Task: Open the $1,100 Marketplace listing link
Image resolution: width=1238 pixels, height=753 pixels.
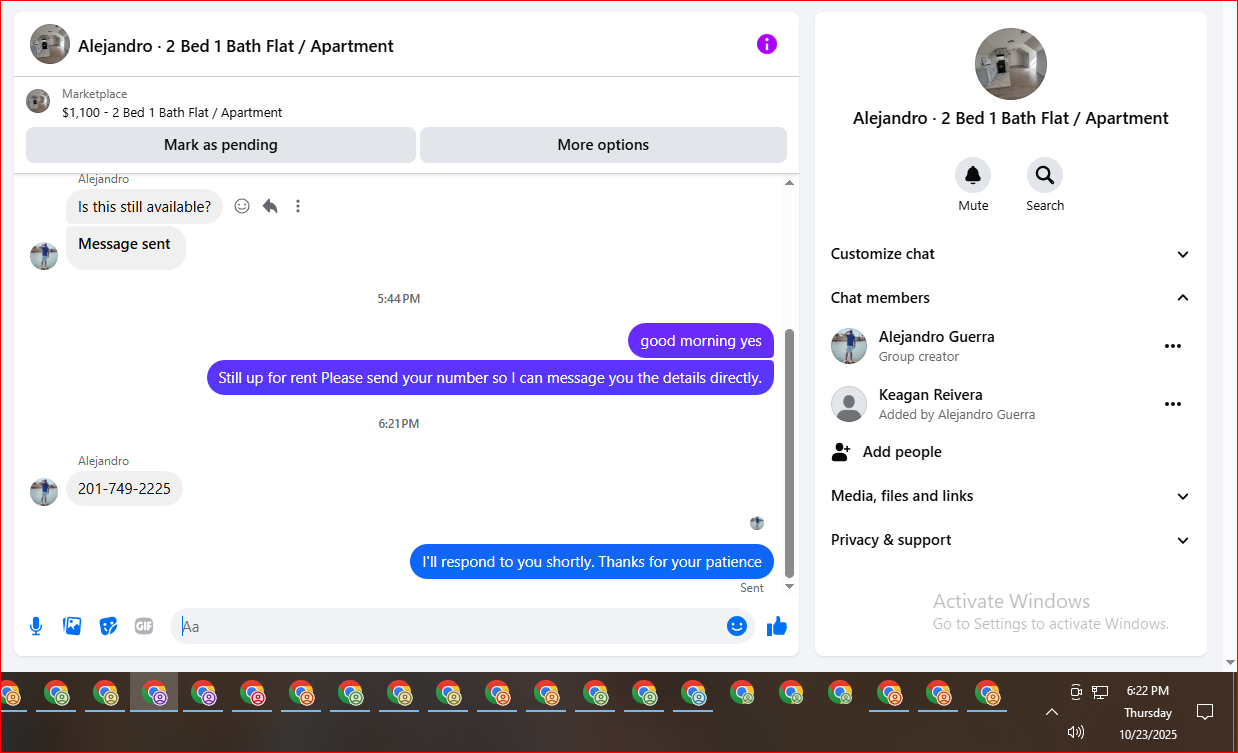Action: point(172,113)
